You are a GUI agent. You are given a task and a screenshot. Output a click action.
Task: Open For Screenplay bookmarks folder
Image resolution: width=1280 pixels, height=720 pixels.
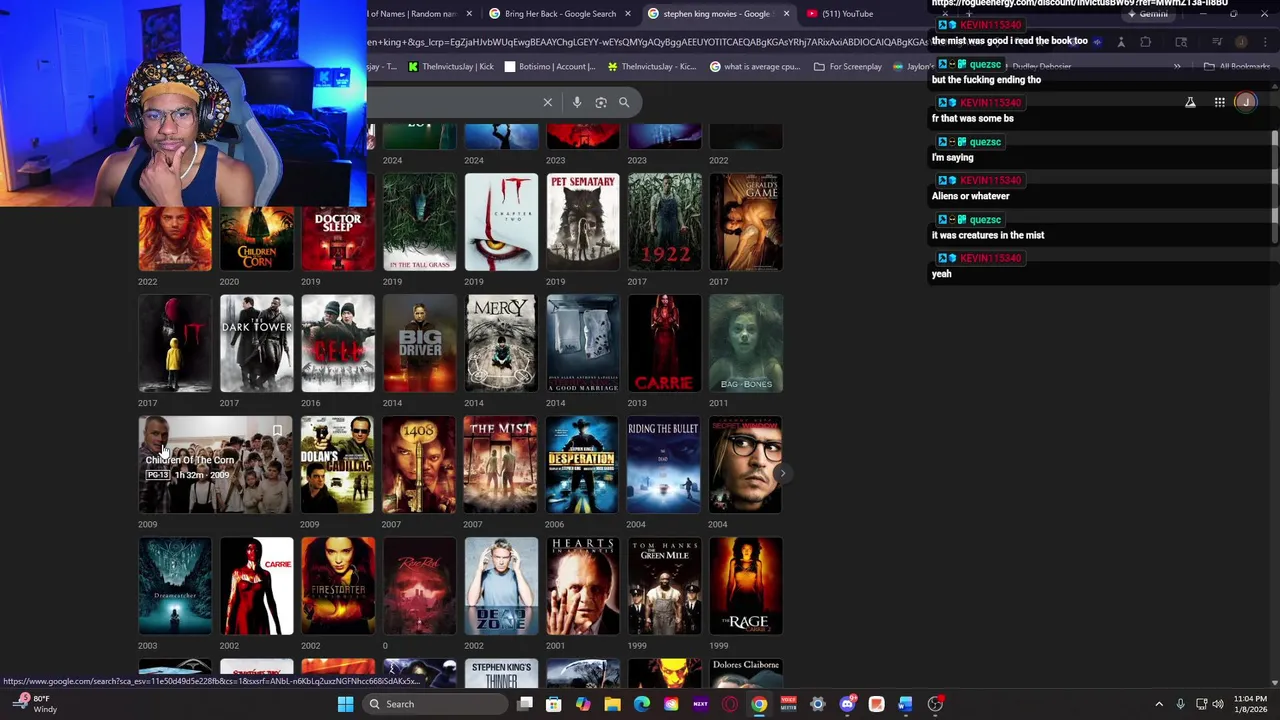848,67
